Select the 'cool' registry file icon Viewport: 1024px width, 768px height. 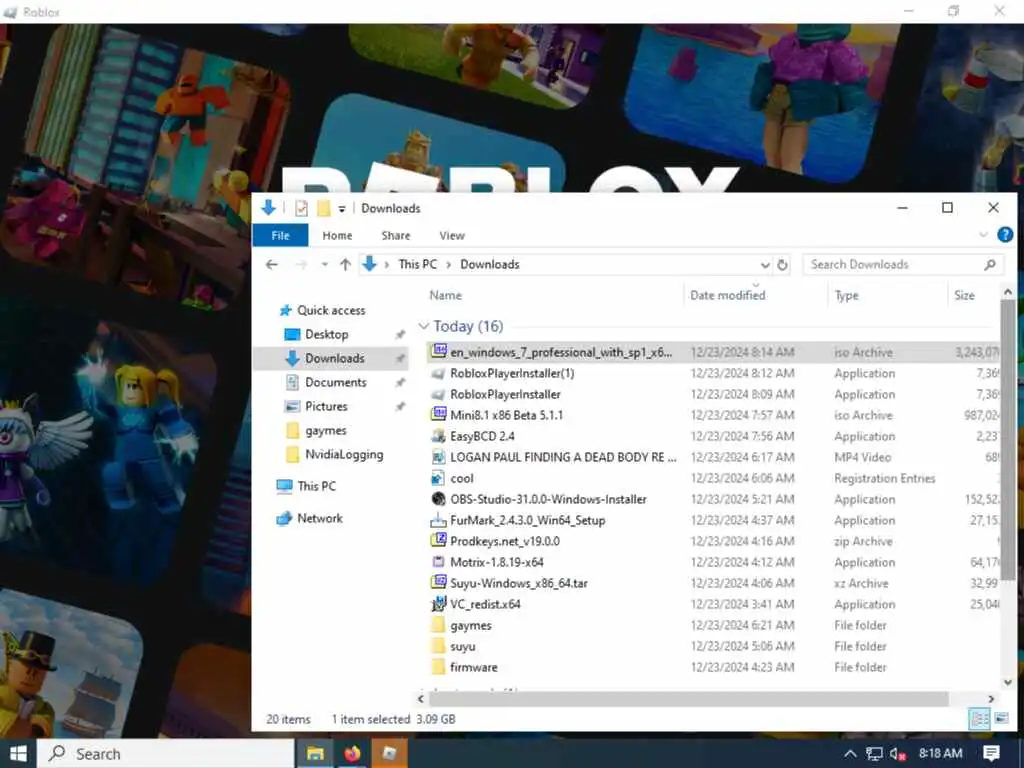click(x=438, y=478)
